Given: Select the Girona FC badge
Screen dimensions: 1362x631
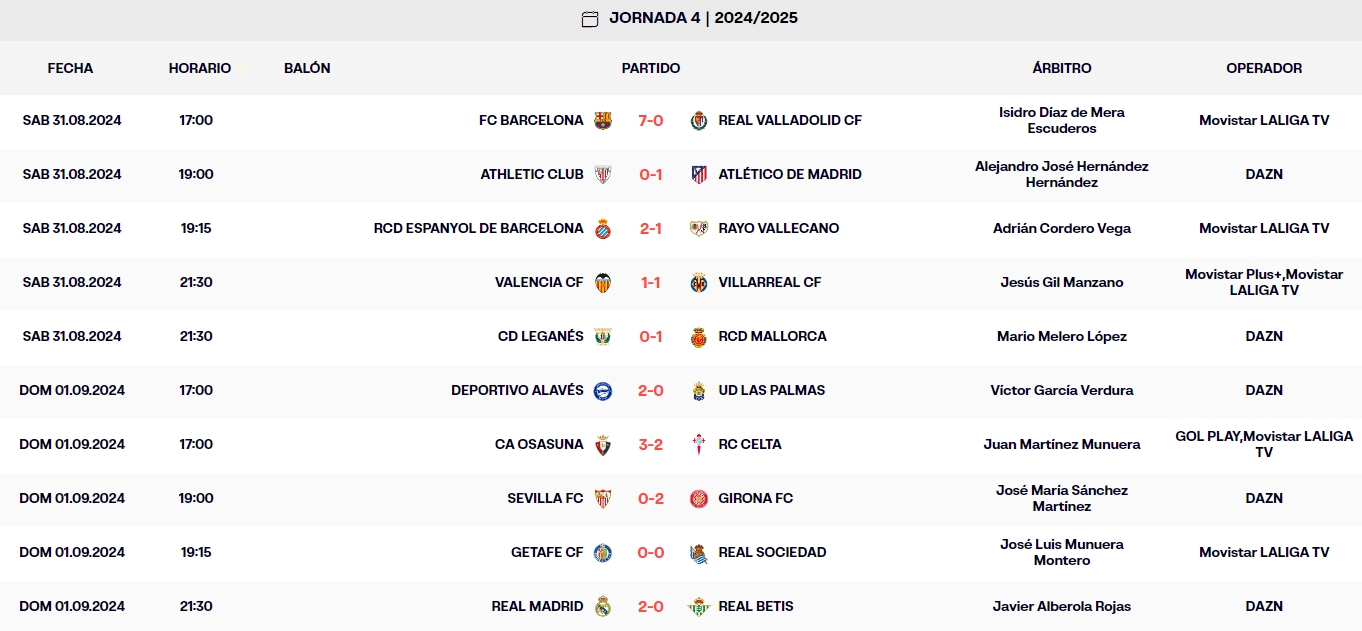Looking at the screenshot, I should click(x=701, y=498).
